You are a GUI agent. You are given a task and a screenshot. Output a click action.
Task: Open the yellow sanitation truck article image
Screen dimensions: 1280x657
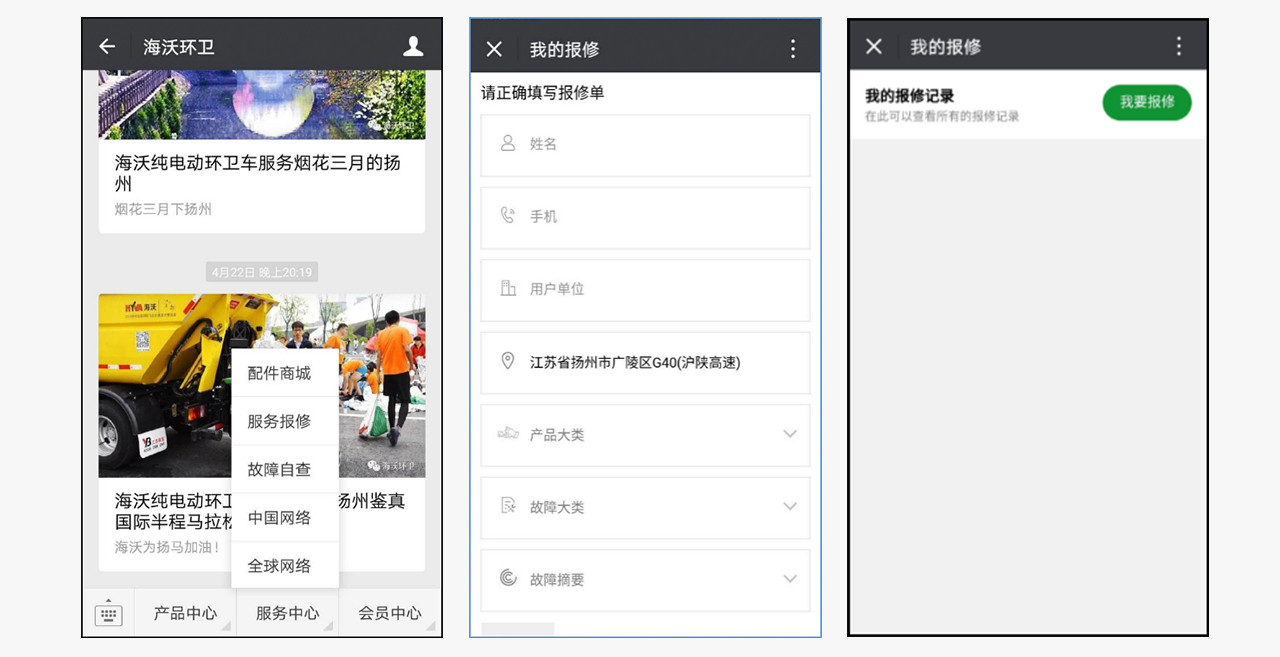(x=262, y=385)
